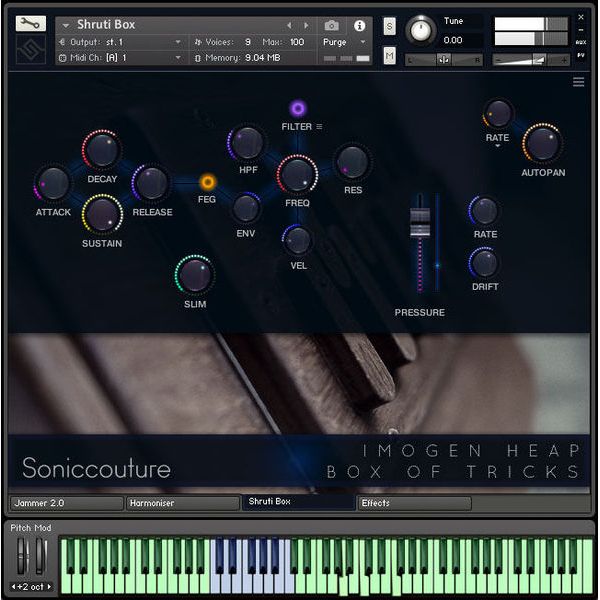Click the ATTACK knob

53,184
